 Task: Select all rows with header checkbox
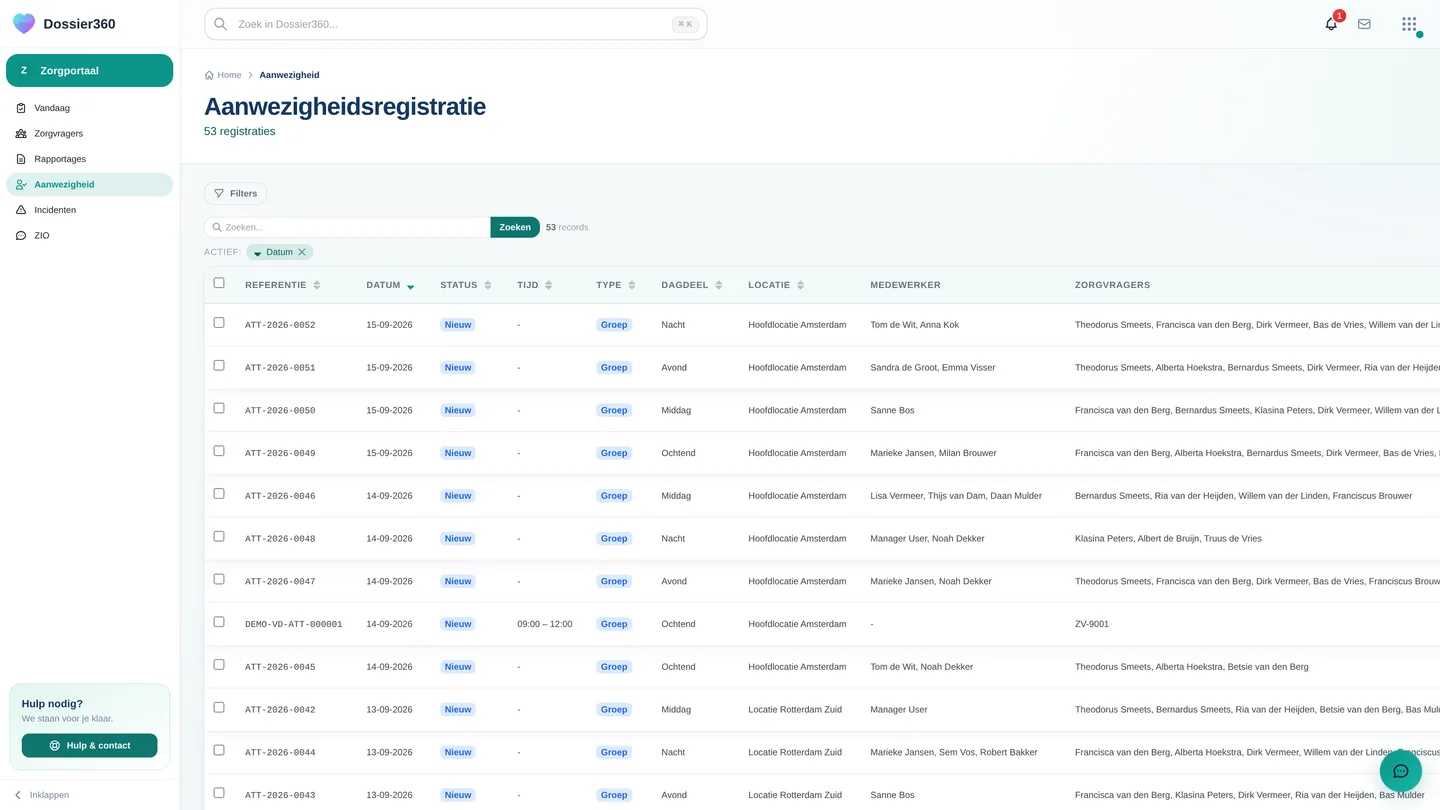219,283
